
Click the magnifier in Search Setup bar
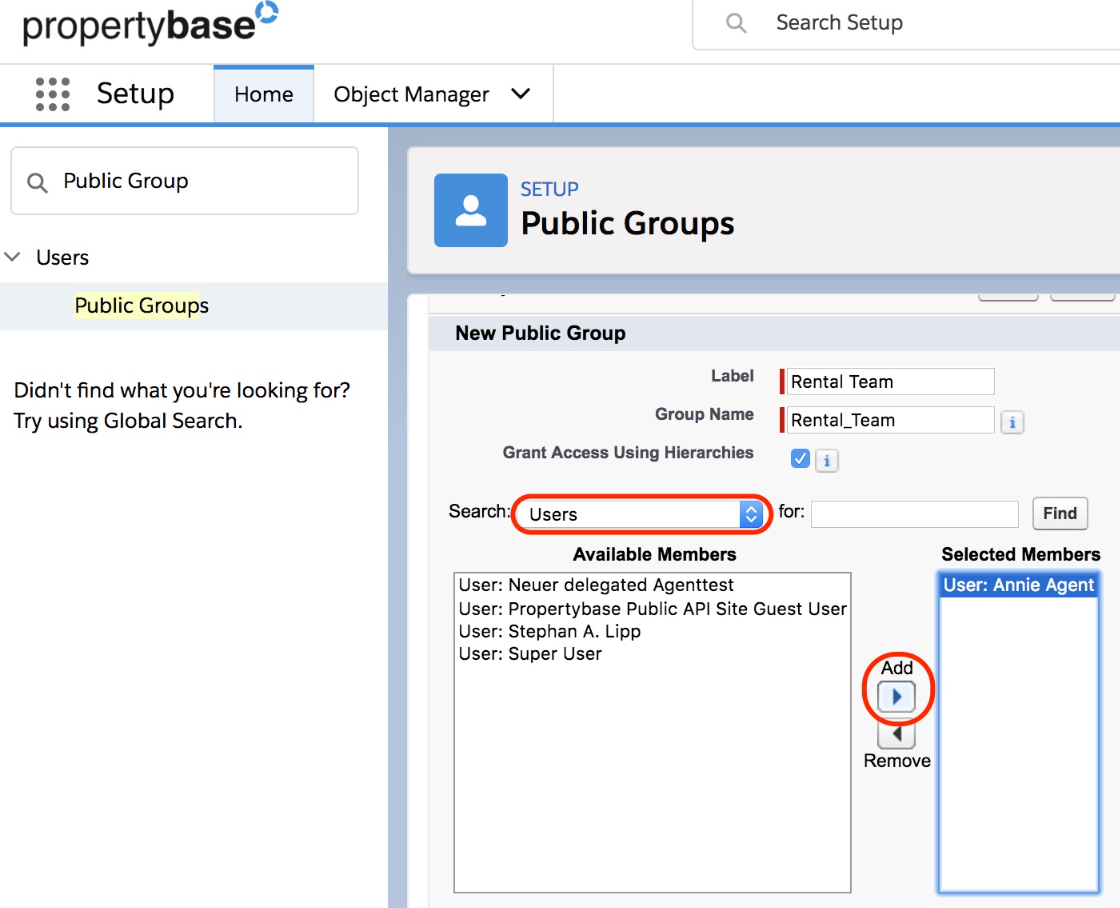pos(735,22)
